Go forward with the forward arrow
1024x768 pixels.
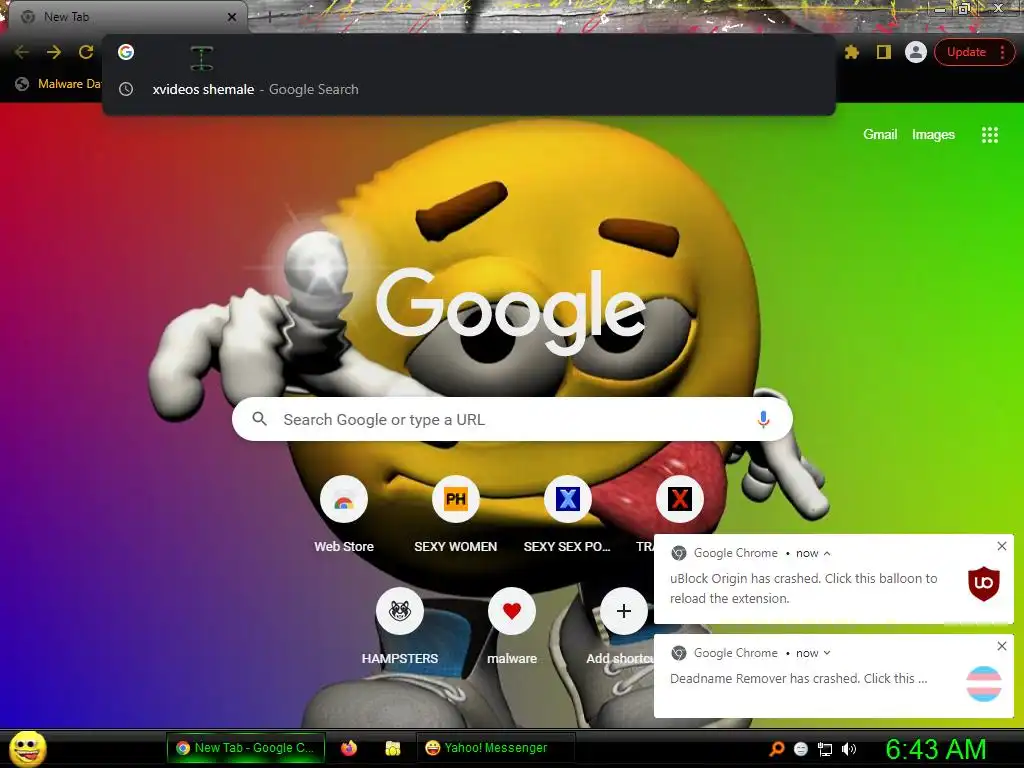click(54, 52)
